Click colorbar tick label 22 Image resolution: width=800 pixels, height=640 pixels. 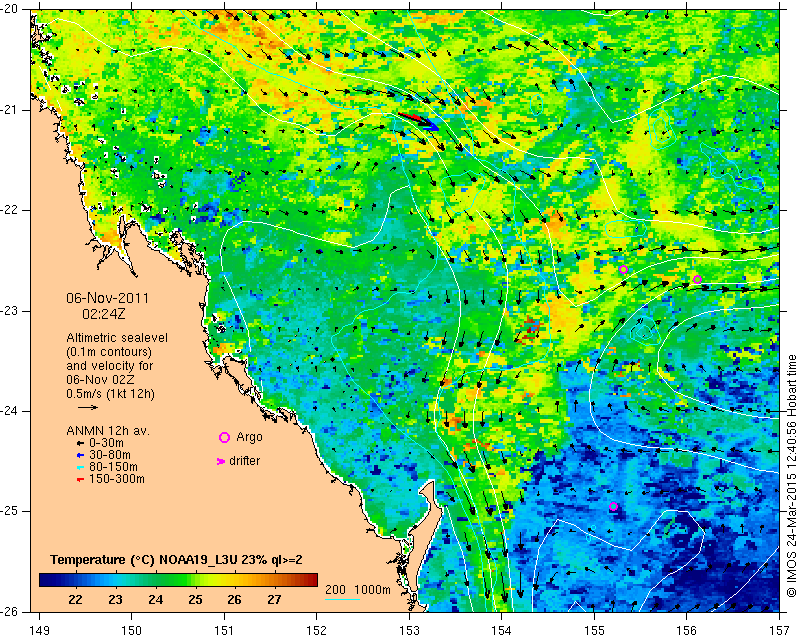coord(75,600)
